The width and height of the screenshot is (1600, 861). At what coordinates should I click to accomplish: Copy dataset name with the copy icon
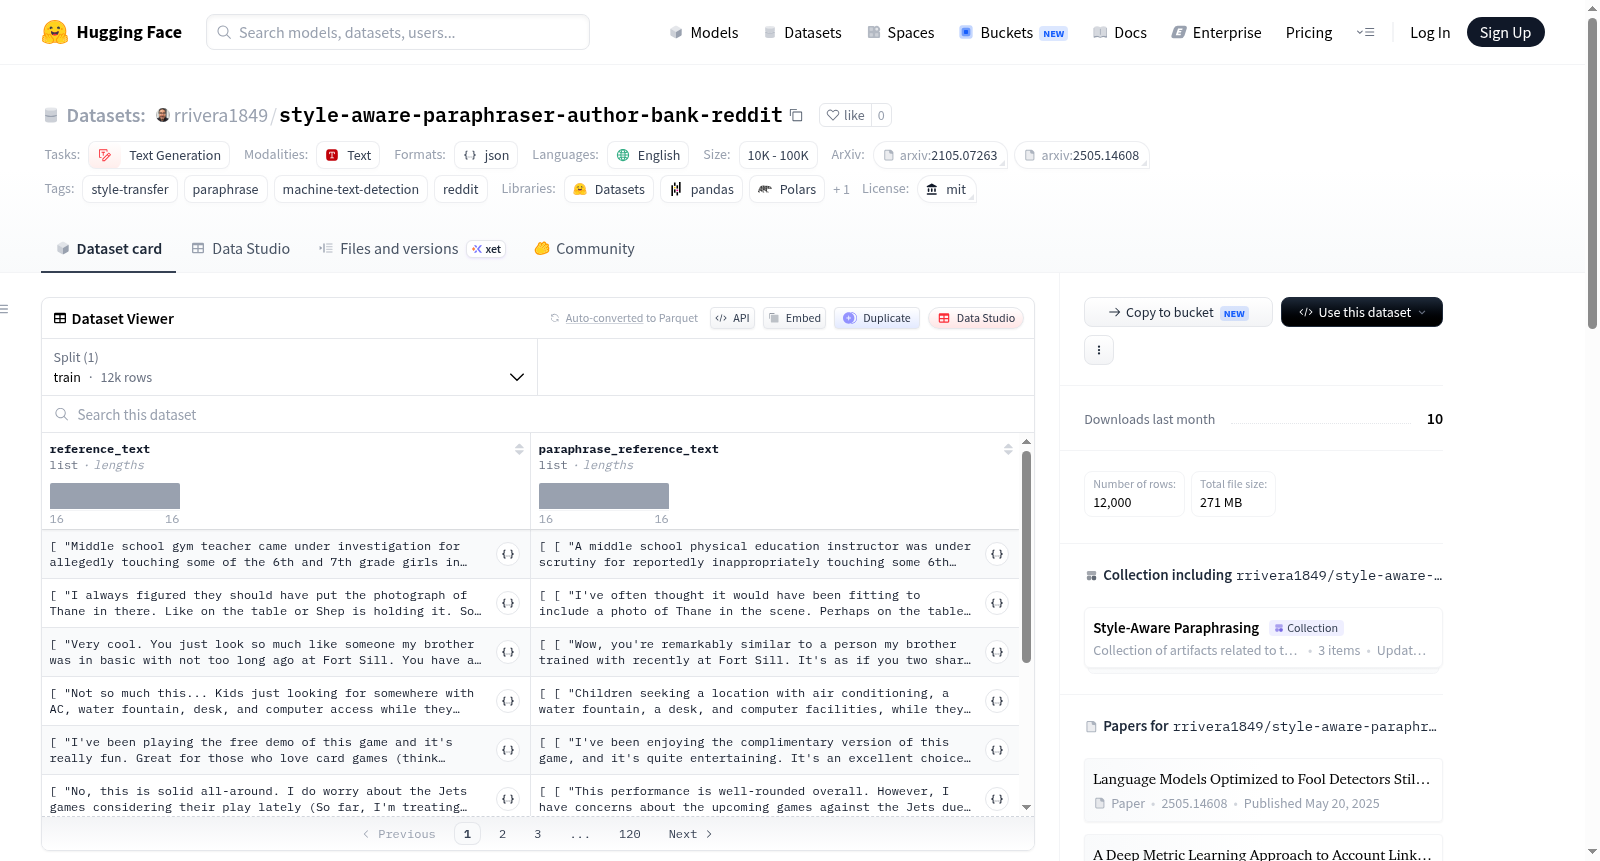[x=796, y=115]
